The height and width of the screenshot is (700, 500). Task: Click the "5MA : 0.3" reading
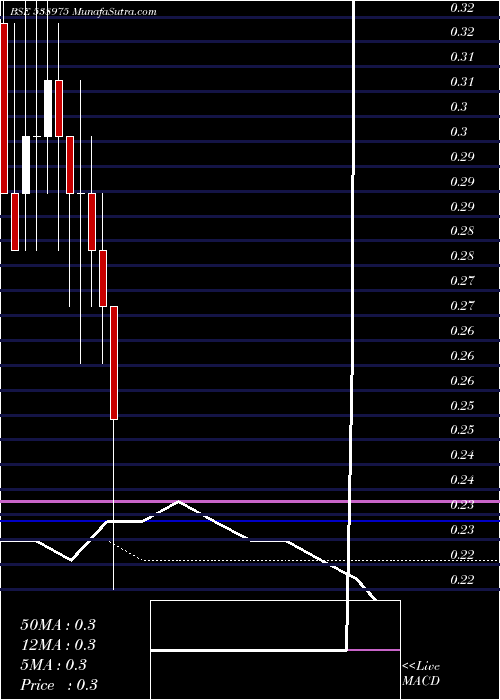54,665
